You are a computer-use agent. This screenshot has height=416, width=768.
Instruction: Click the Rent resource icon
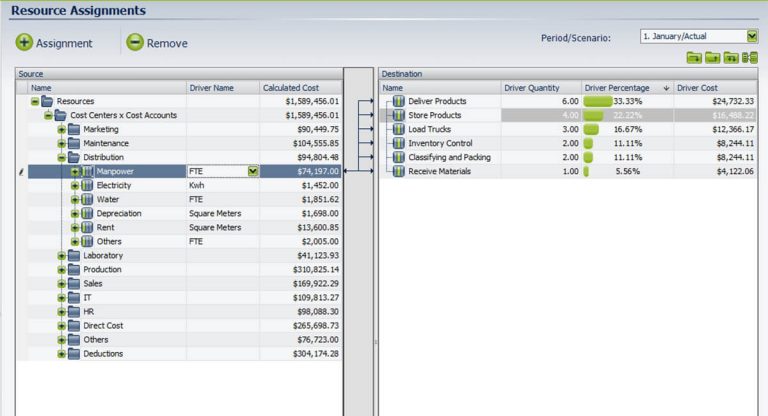[87, 227]
